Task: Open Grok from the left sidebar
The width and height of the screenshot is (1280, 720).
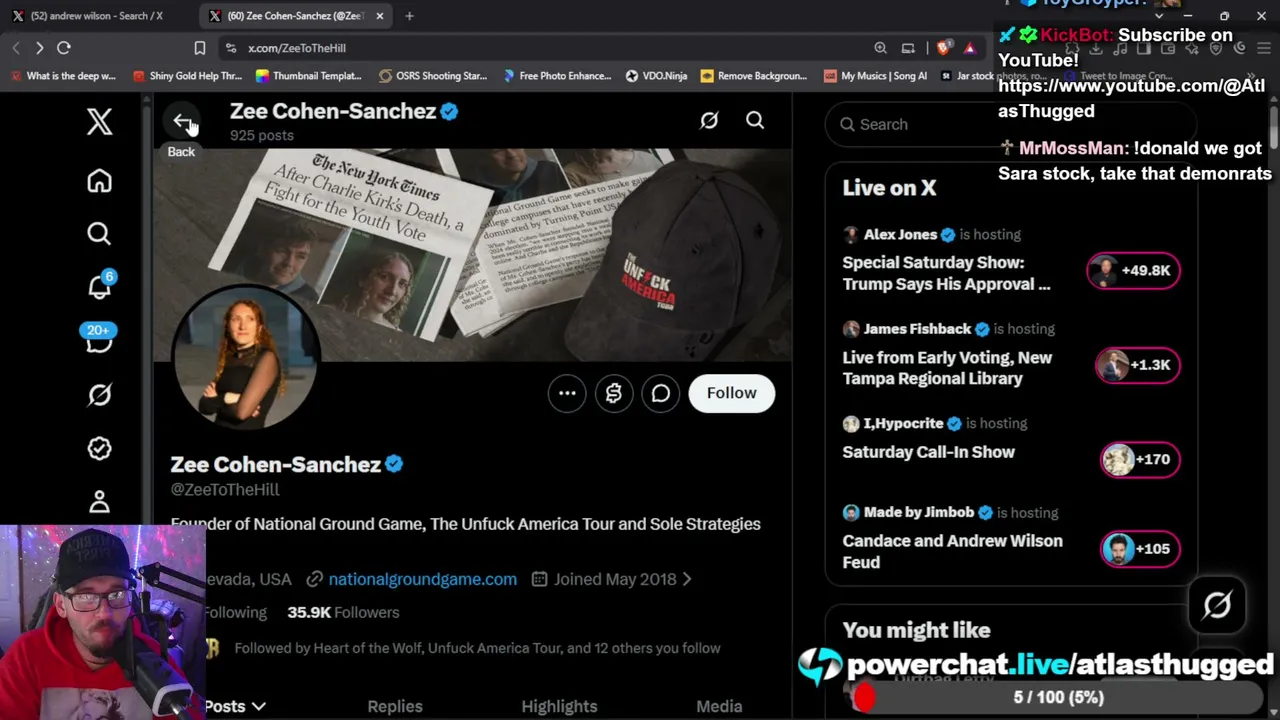Action: (99, 395)
